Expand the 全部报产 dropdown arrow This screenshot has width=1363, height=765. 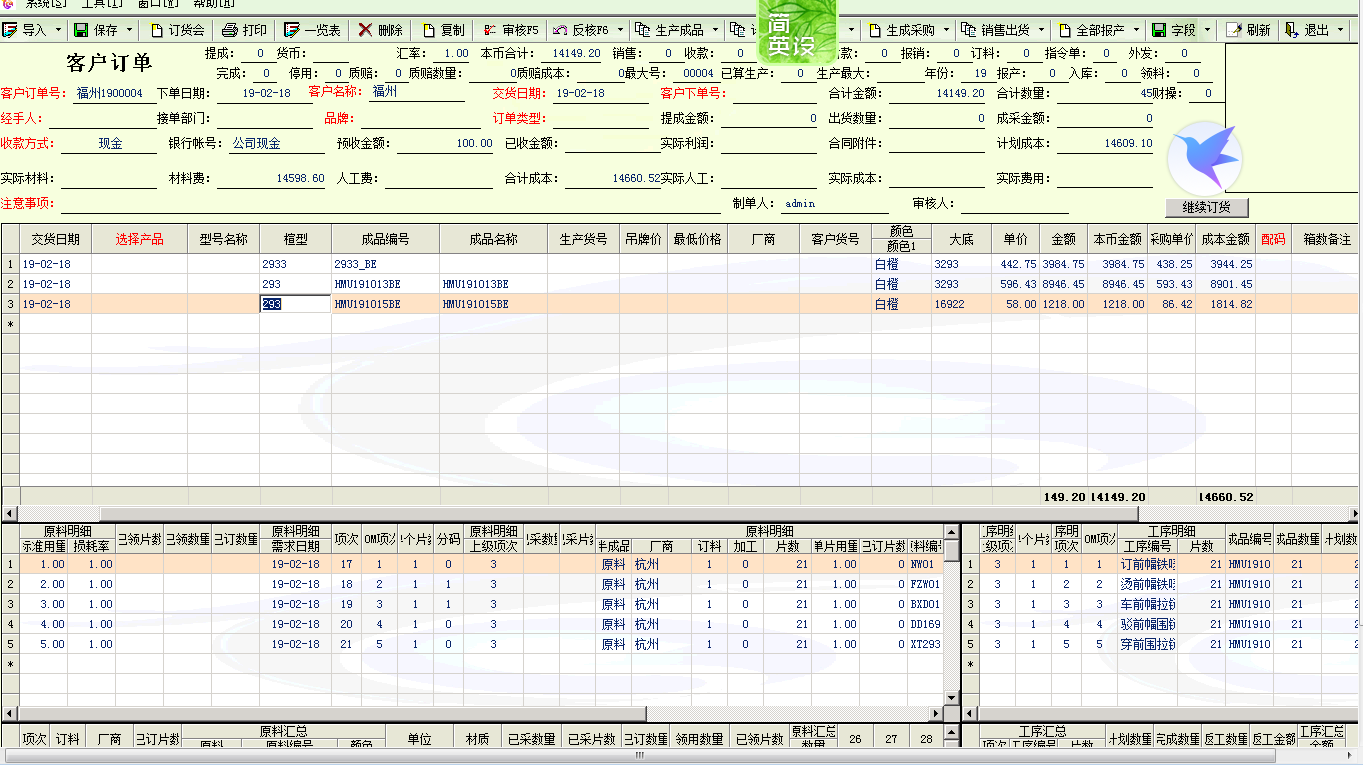click(x=1136, y=30)
